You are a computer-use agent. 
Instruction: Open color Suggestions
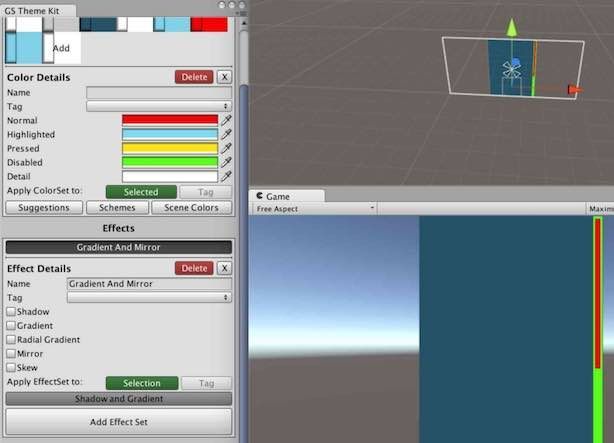44,208
